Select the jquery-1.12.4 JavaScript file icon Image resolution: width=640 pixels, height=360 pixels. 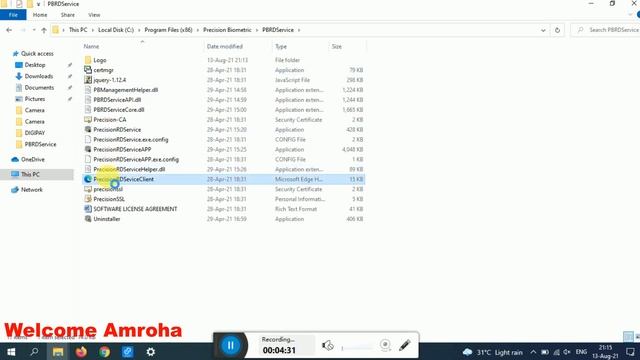pos(88,80)
